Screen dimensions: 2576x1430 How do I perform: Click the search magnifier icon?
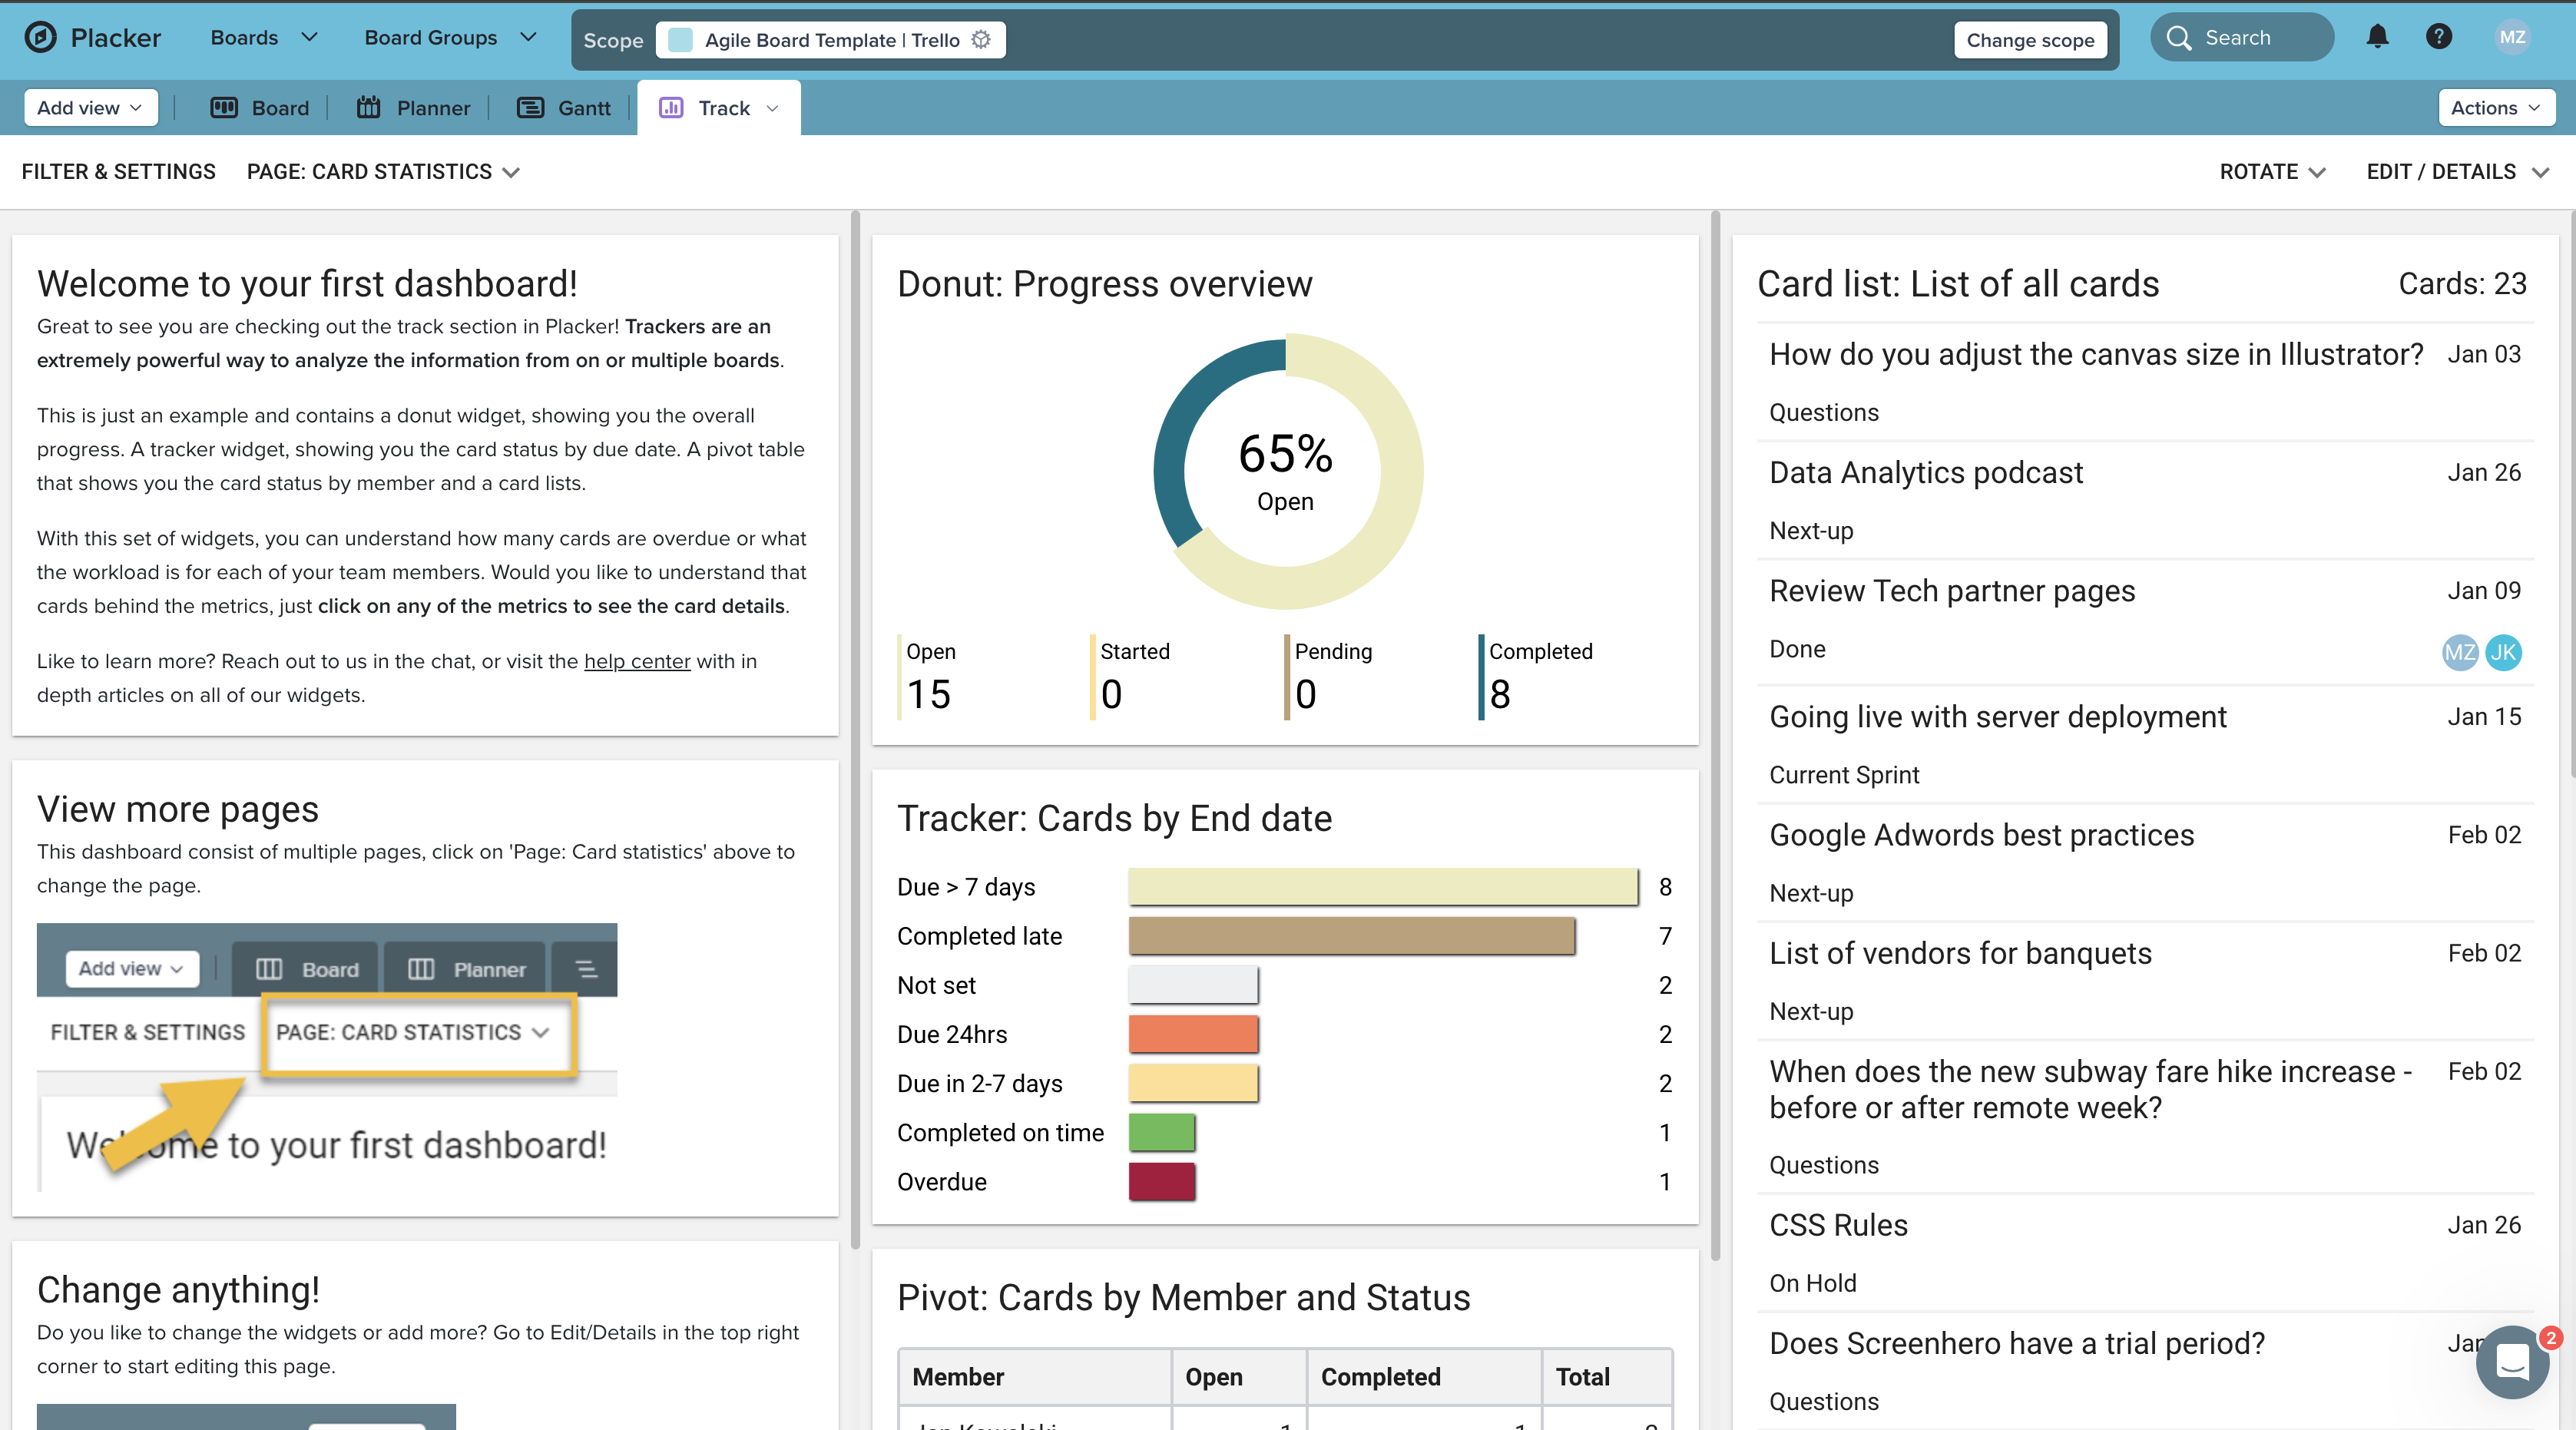coord(2178,38)
